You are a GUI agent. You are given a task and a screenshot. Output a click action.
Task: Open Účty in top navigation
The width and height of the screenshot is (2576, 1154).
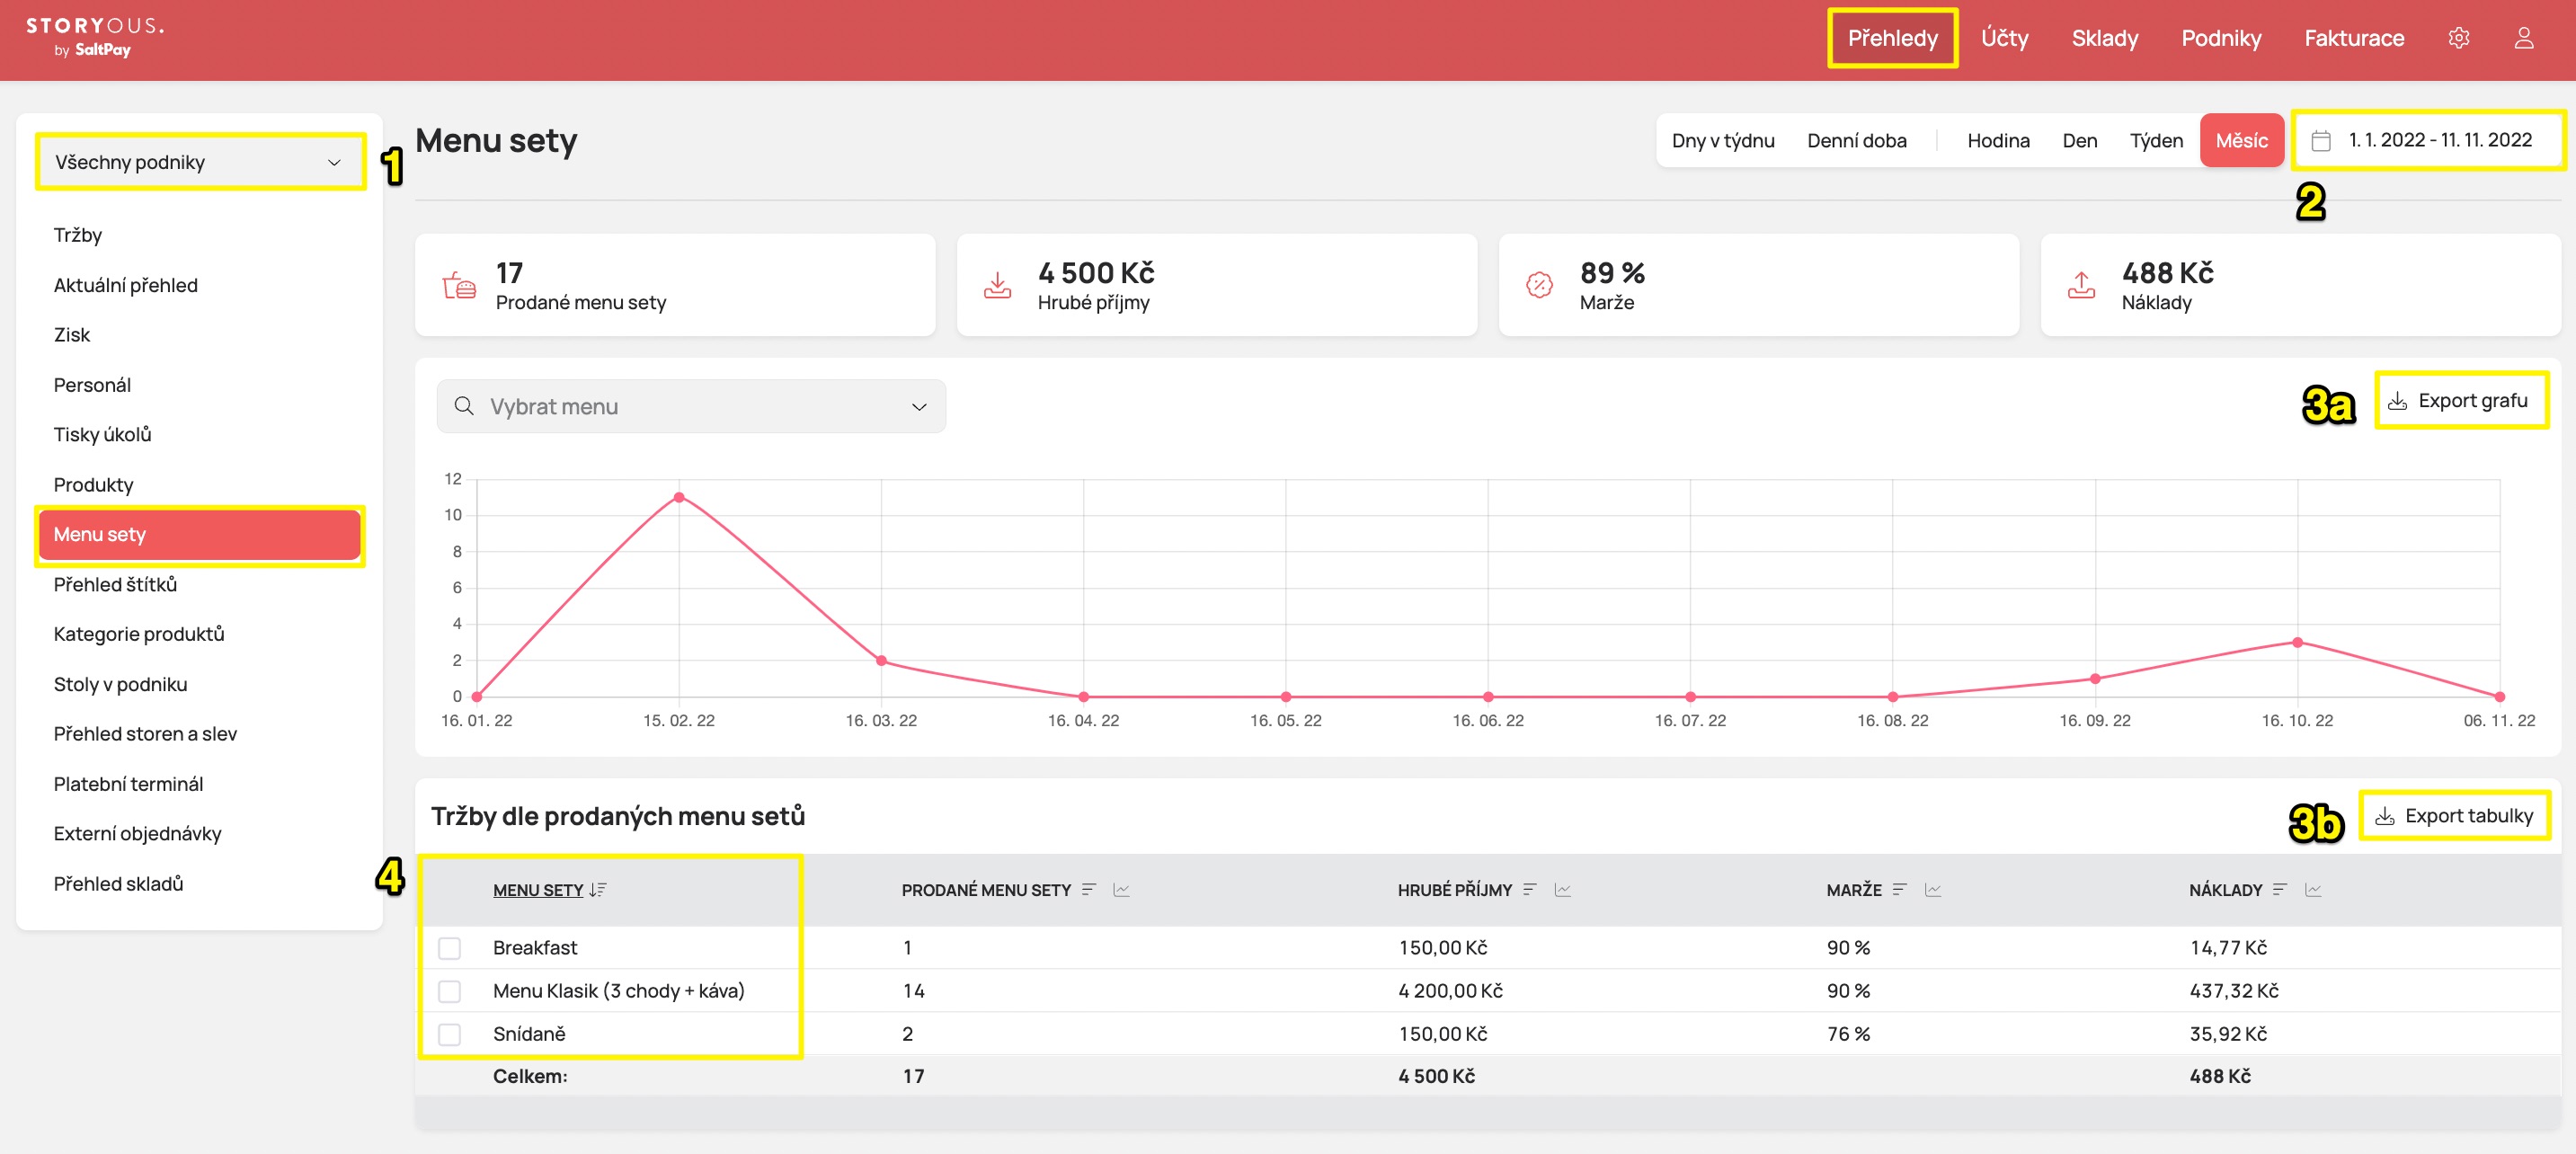click(x=2004, y=38)
